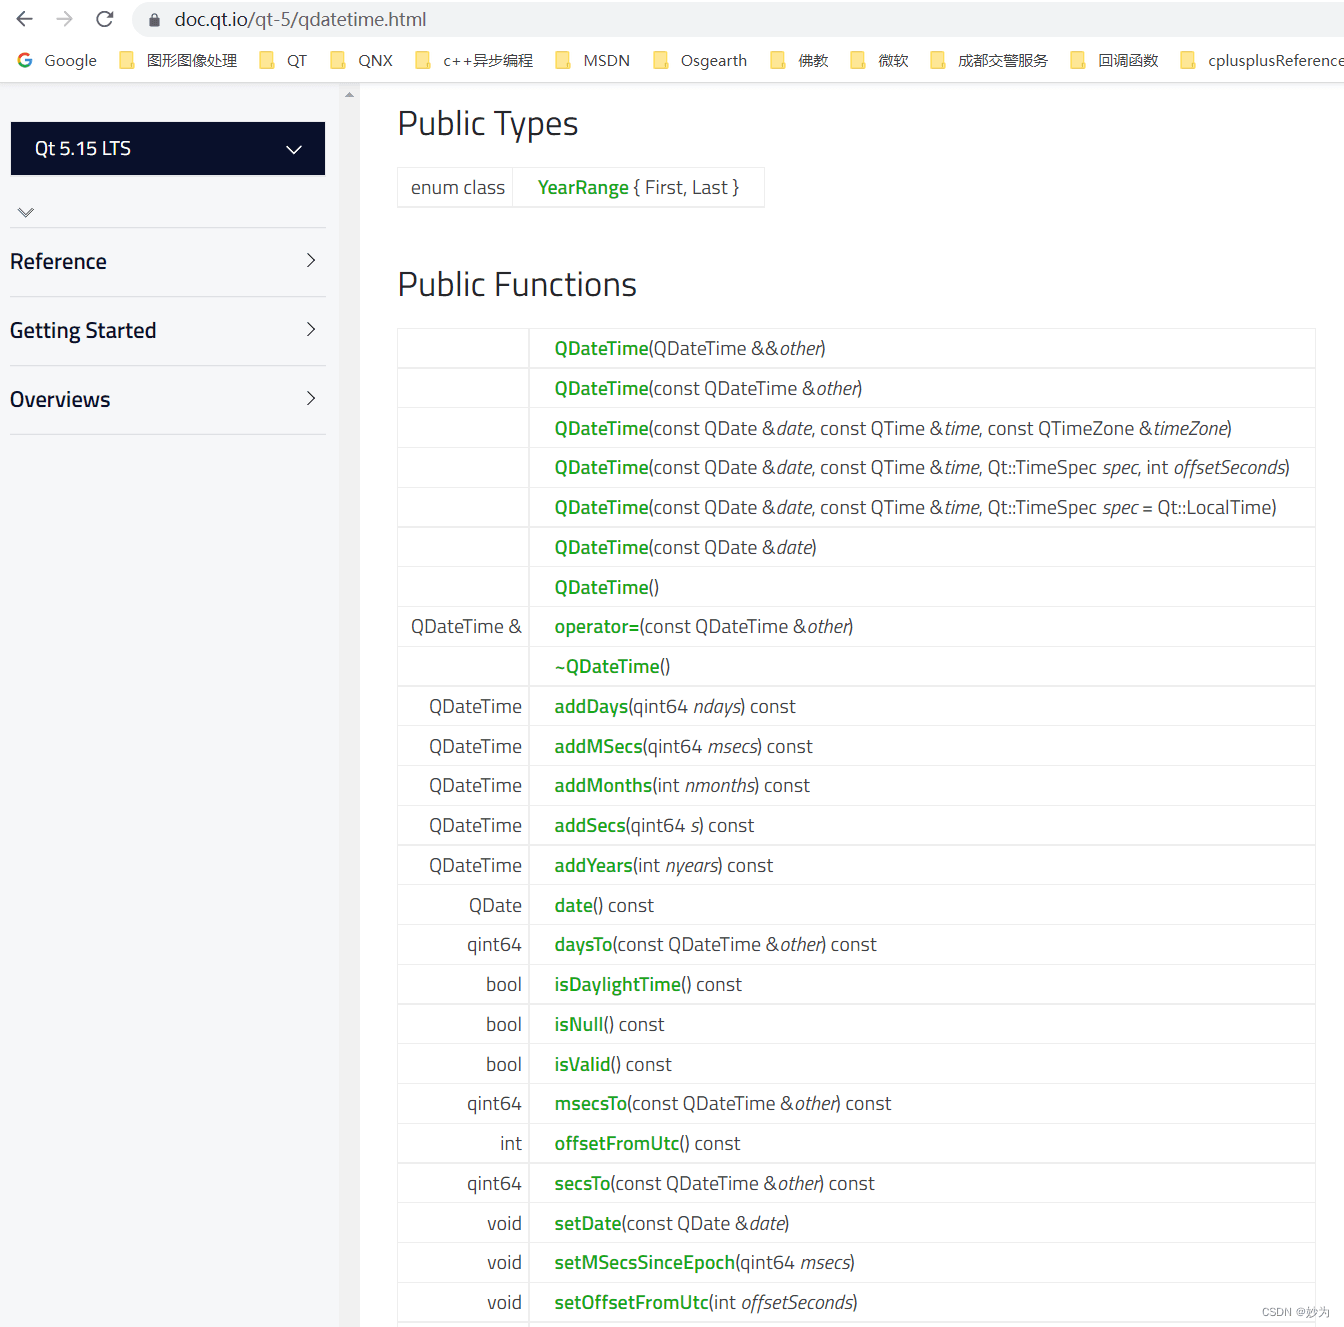Follow the isDaylightTime function link

tap(617, 985)
